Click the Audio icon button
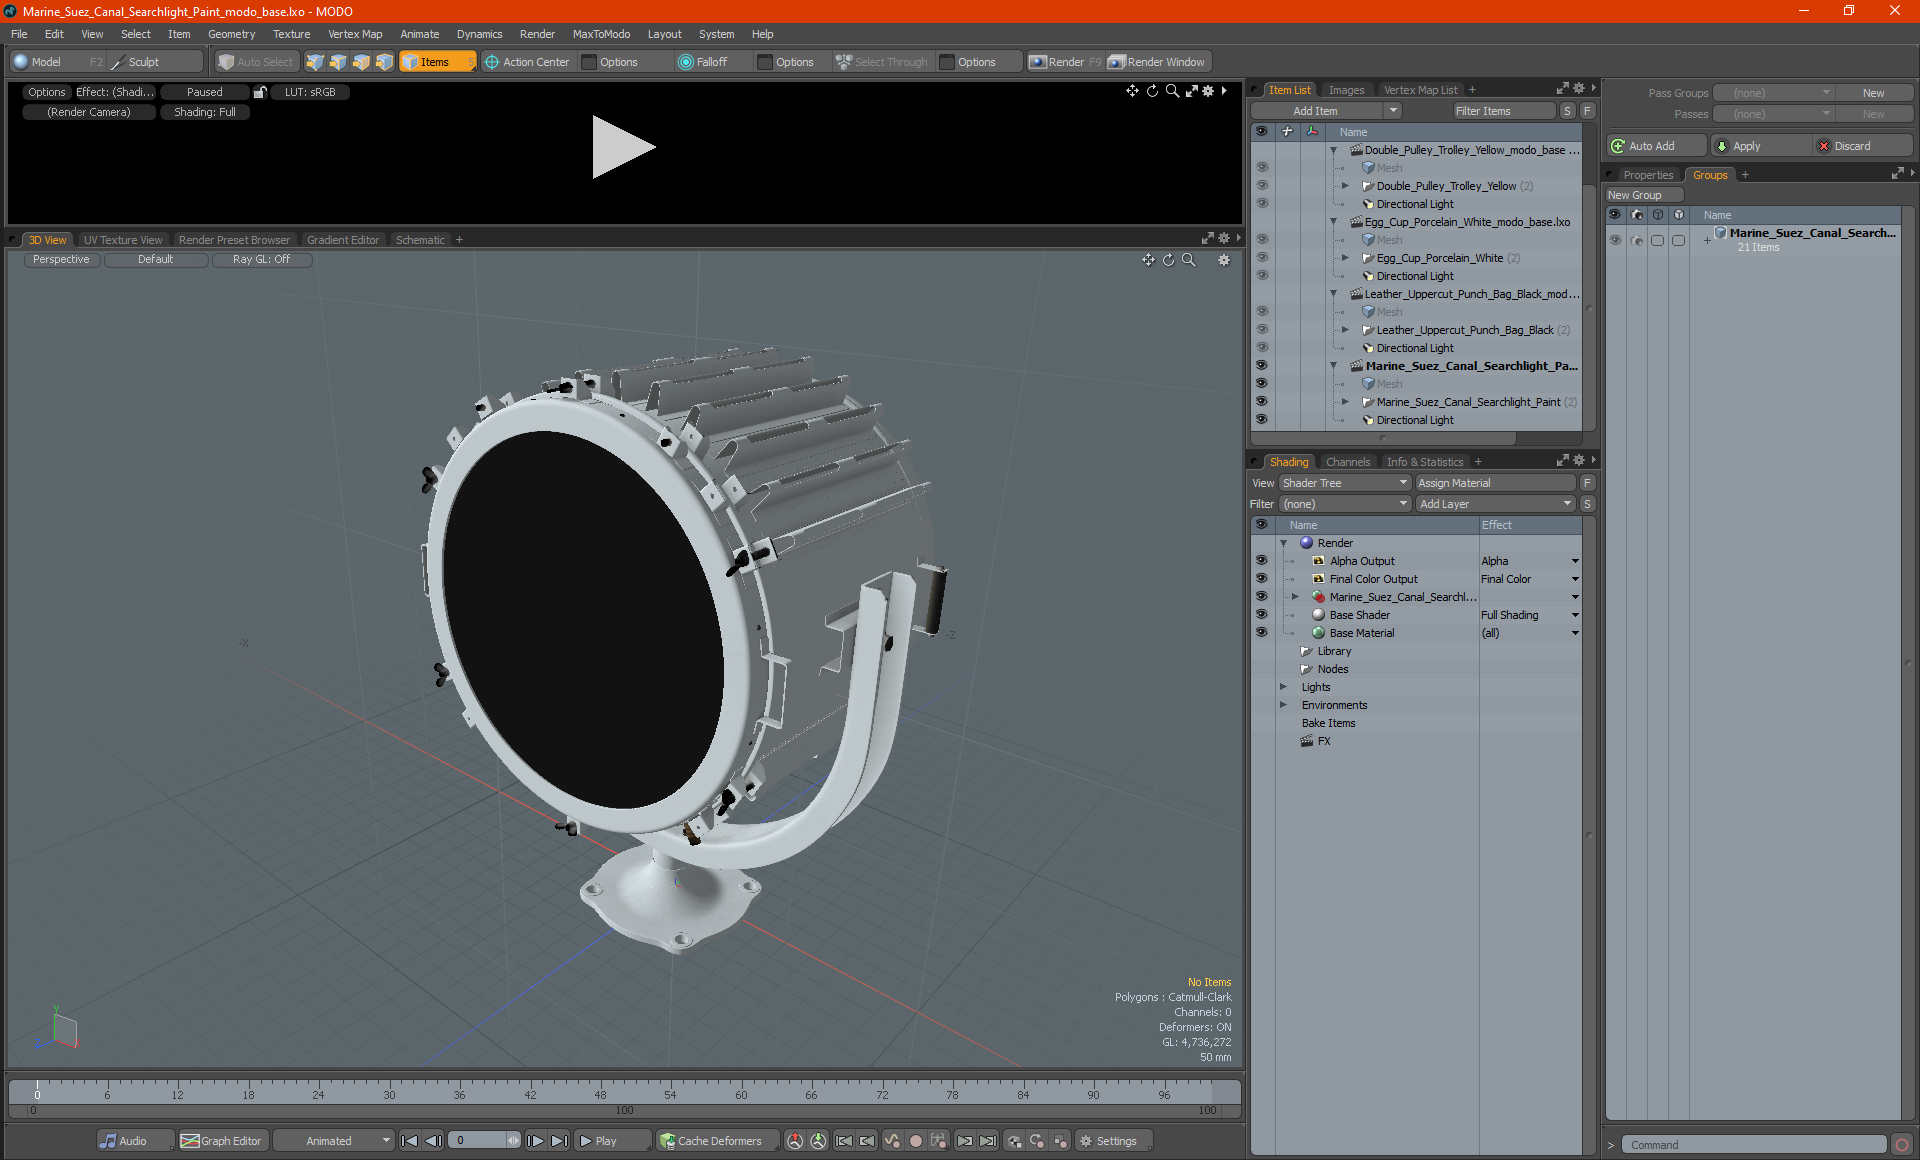Screen dimensions: 1920x1160 (x=108, y=1141)
